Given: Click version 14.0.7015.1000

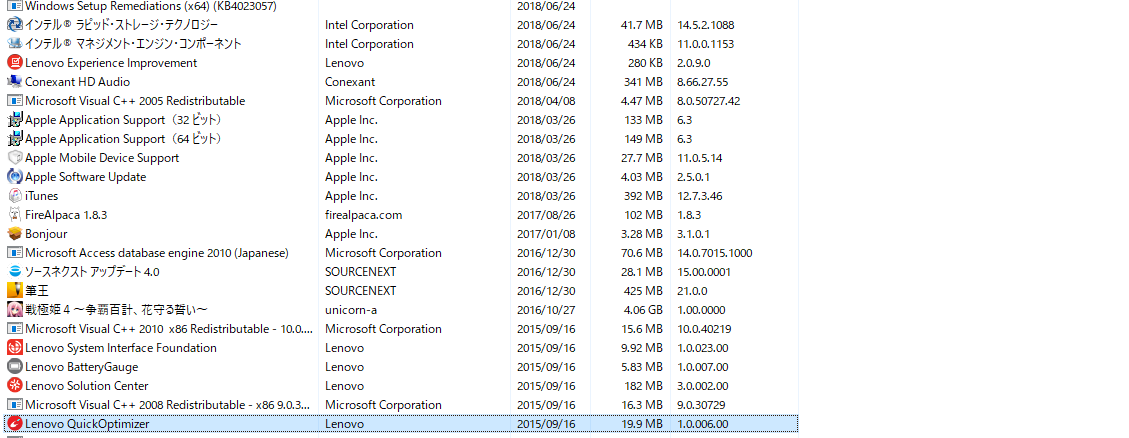Looking at the screenshot, I should point(715,253).
